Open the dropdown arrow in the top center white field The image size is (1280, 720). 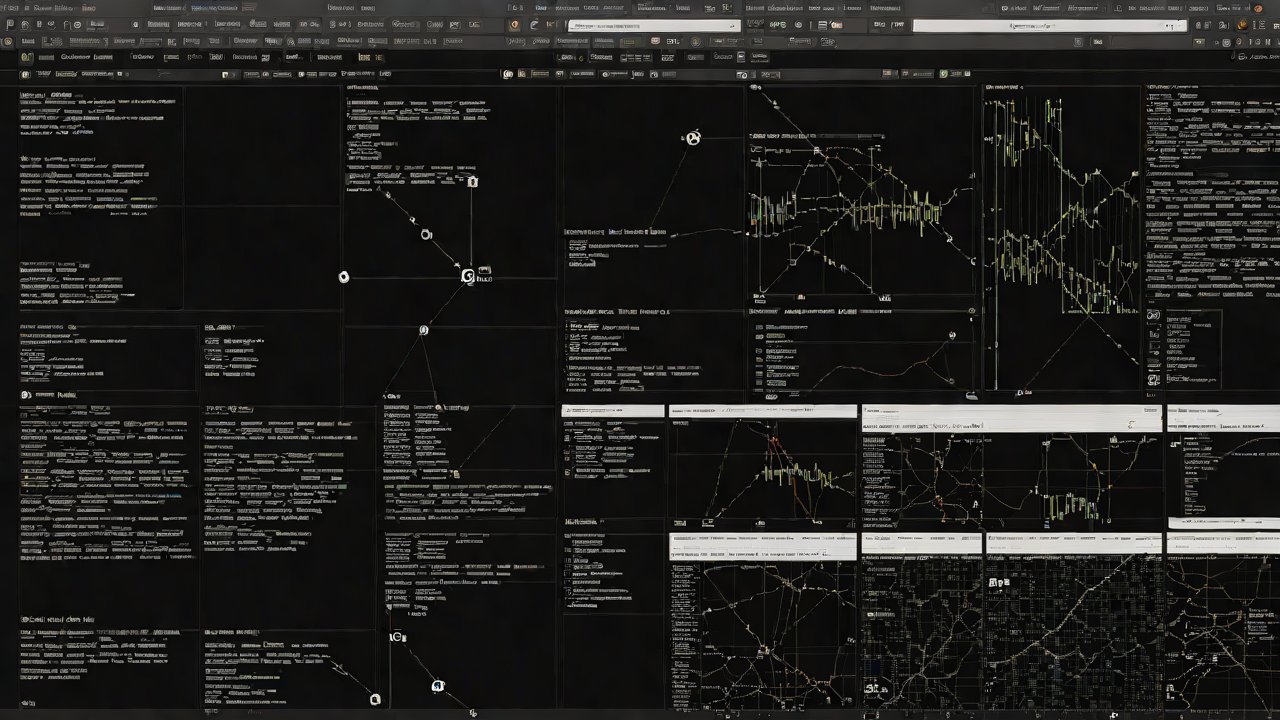click(x=730, y=26)
